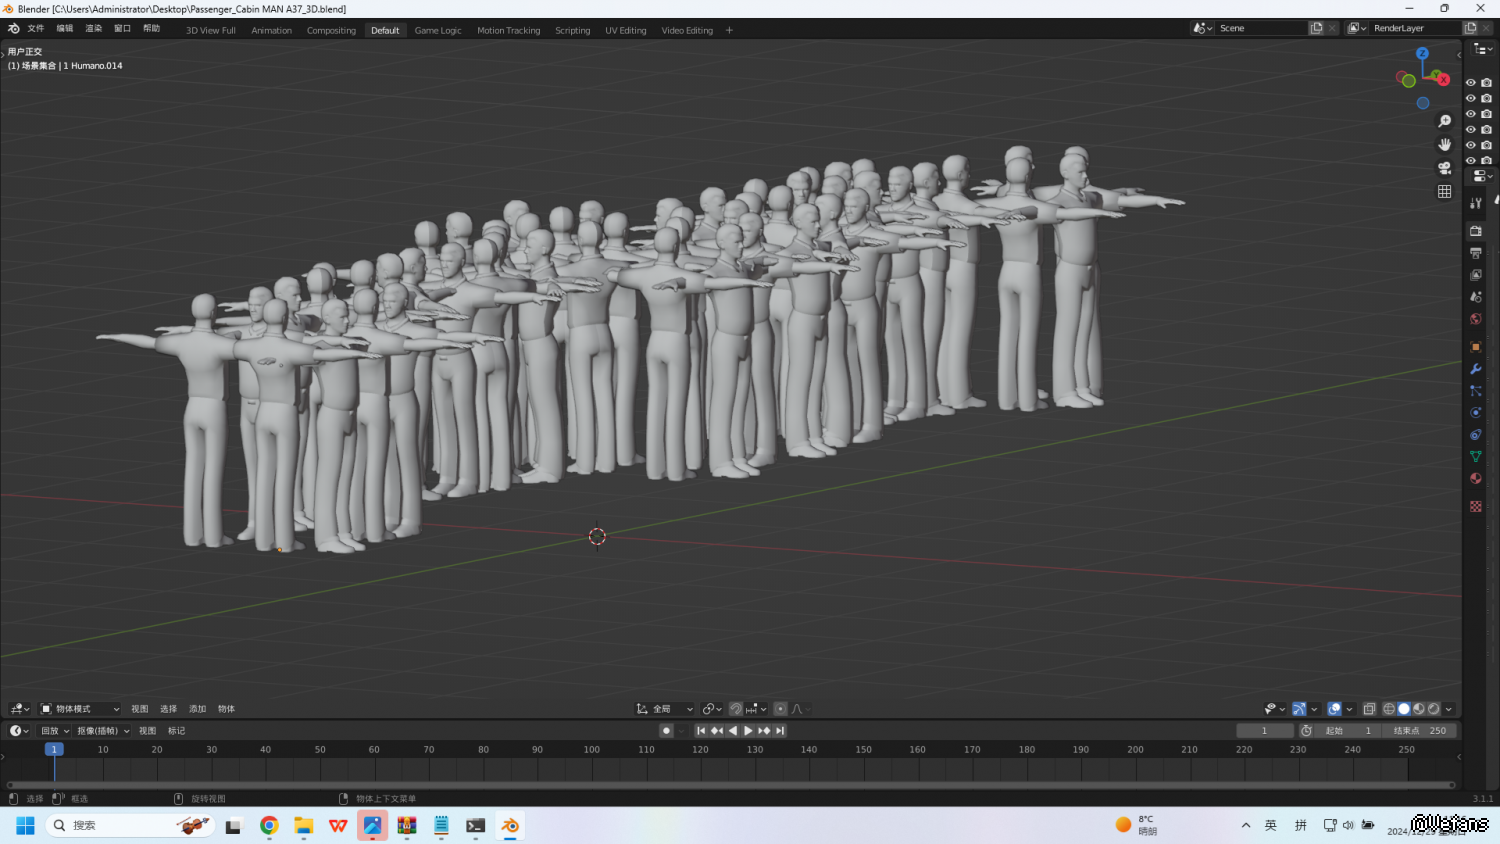
Task: Open the World globe properties tab
Action: coord(1475,319)
